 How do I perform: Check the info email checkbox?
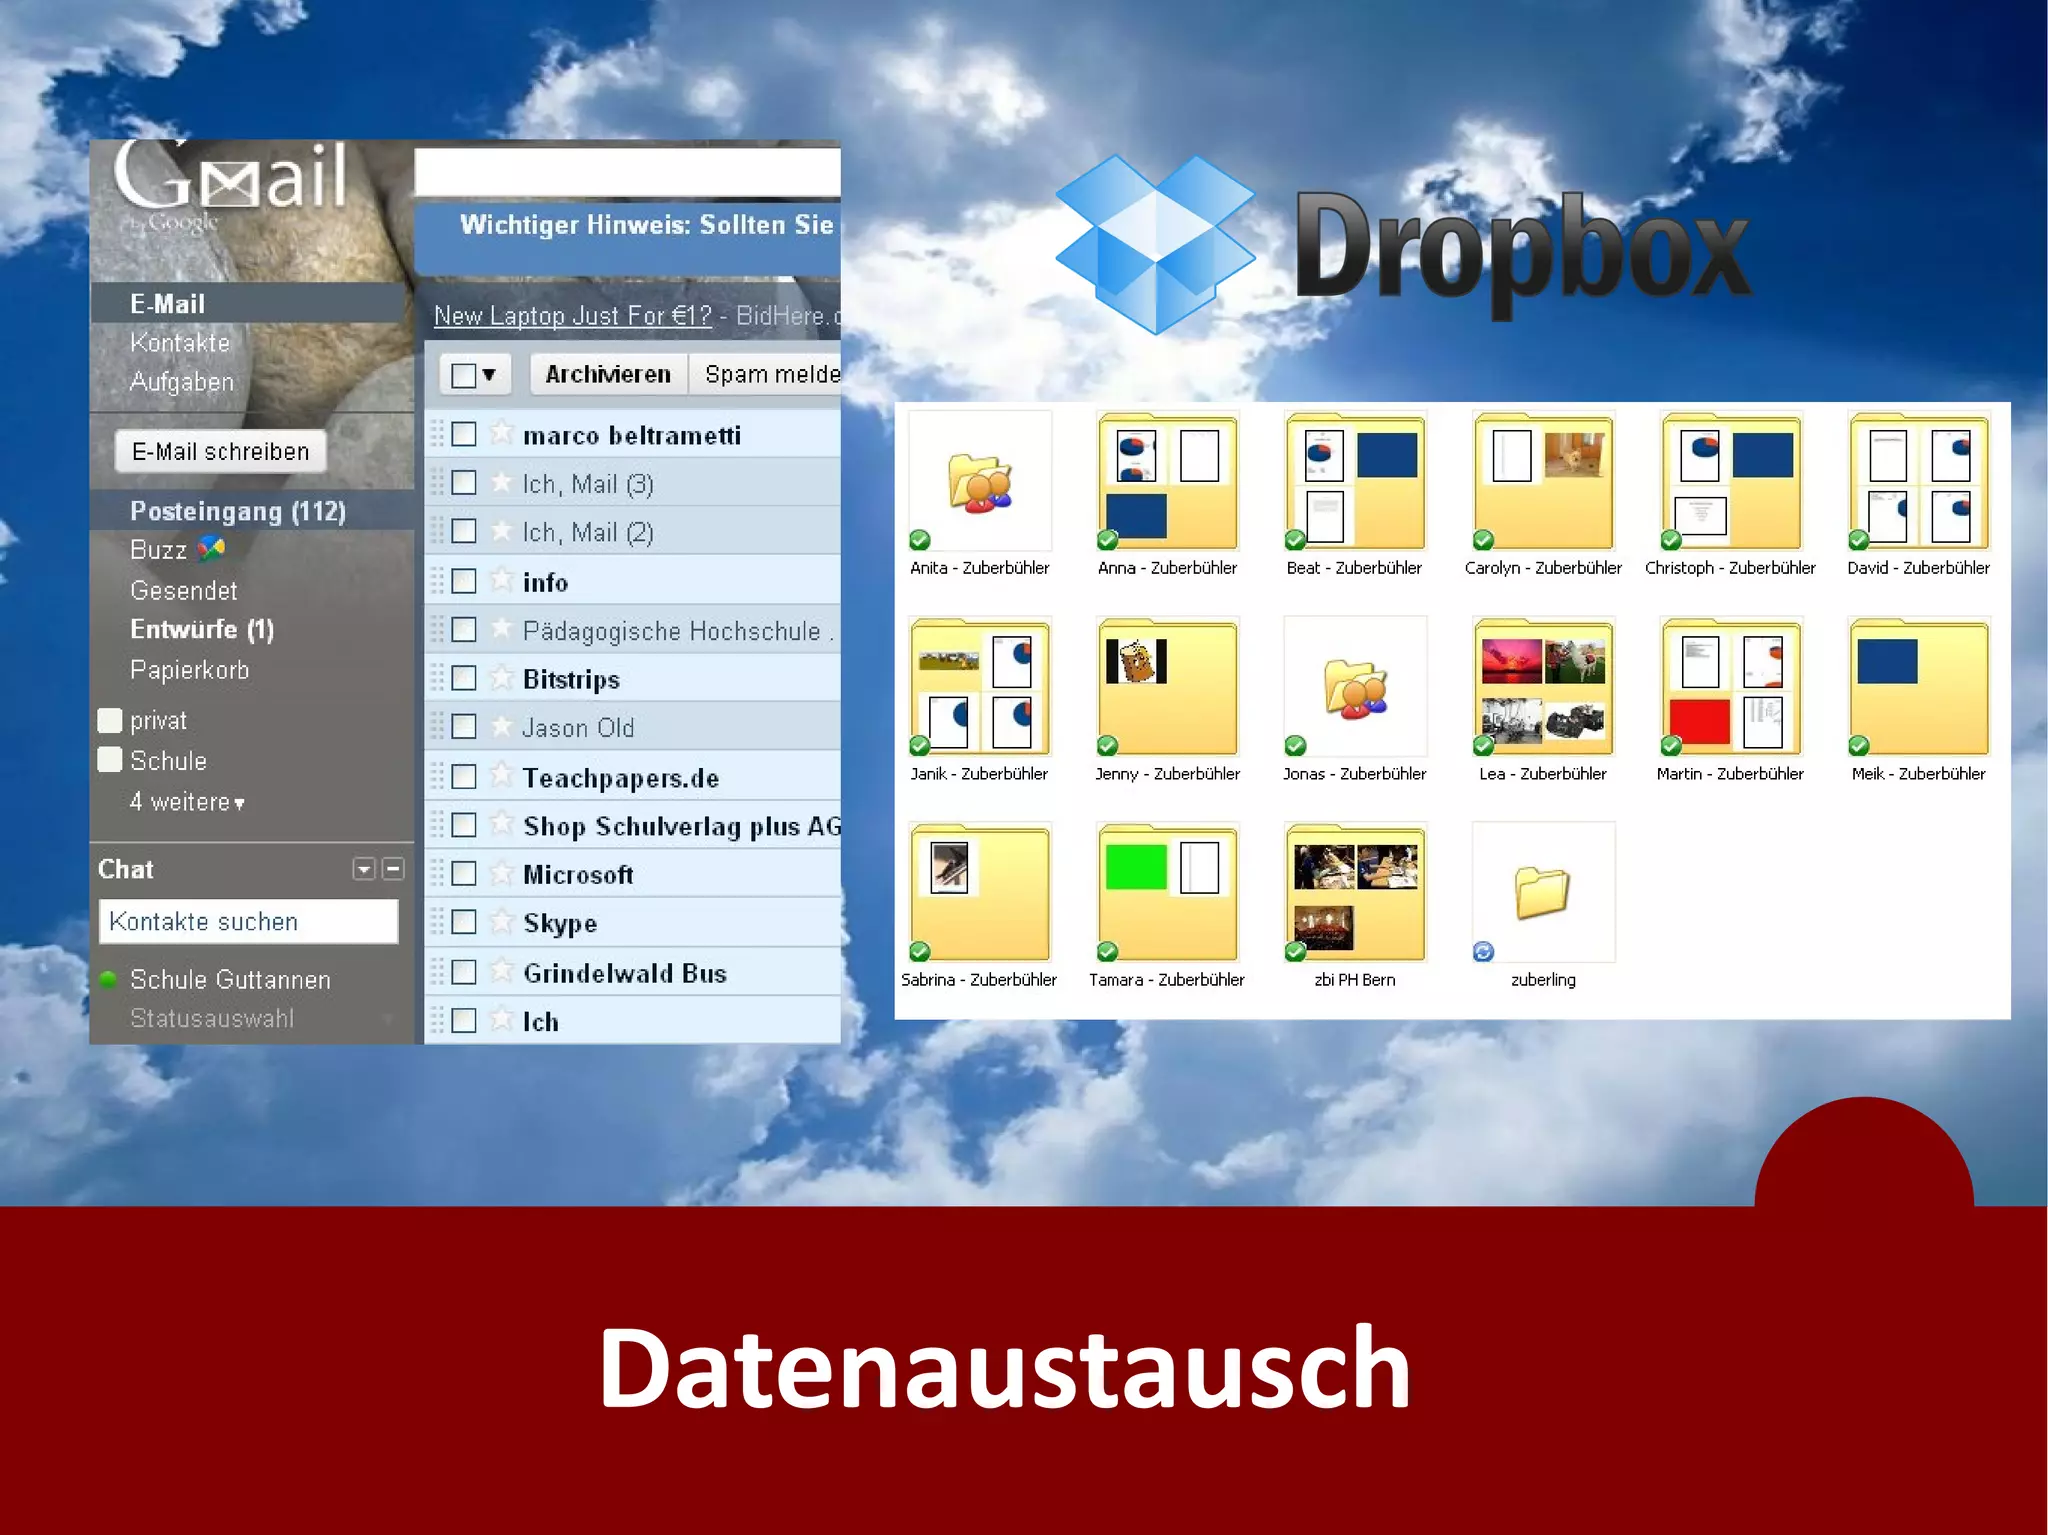(x=464, y=581)
